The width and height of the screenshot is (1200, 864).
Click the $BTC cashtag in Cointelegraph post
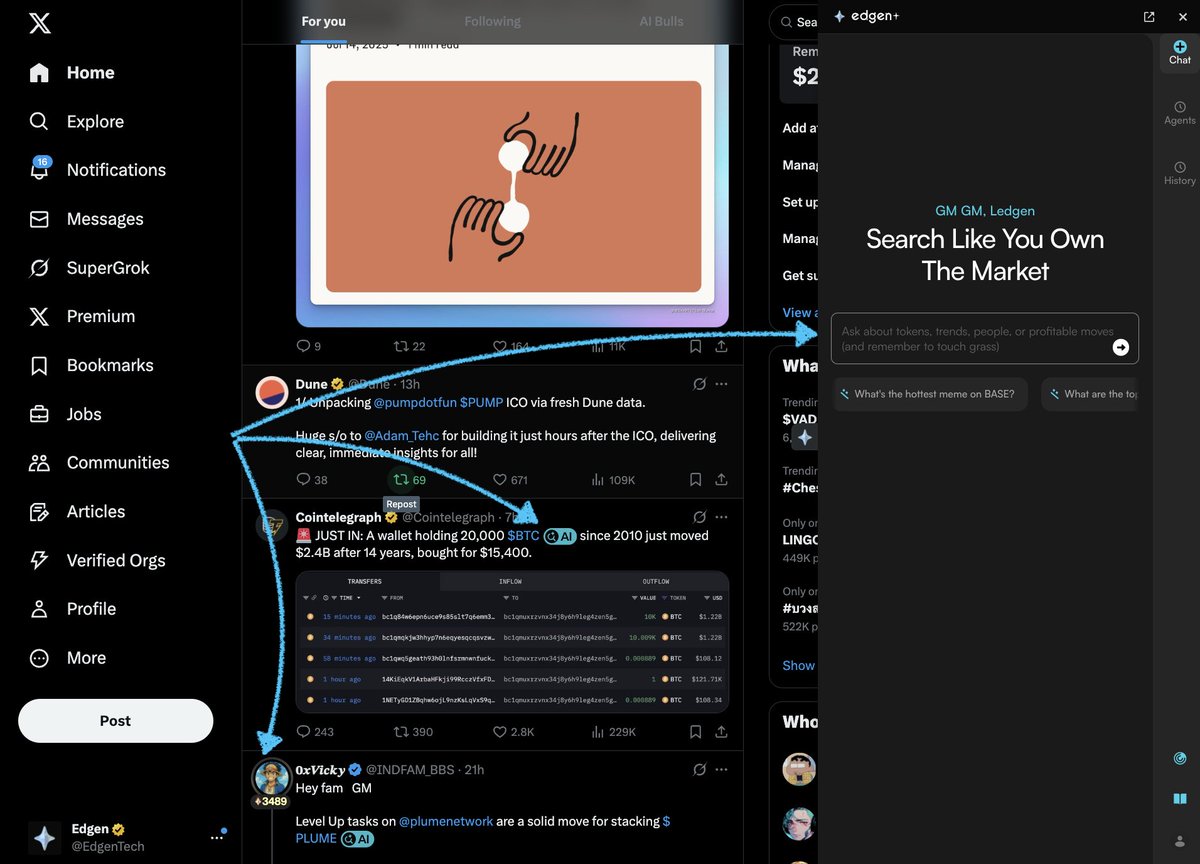click(523, 536)
